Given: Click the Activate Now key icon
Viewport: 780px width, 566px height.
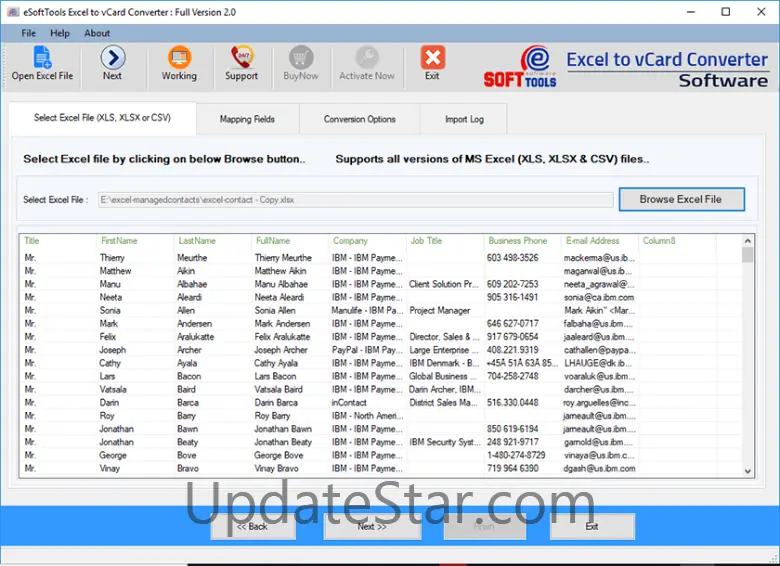Looking at the screenshot, I should tap(367, 57).
